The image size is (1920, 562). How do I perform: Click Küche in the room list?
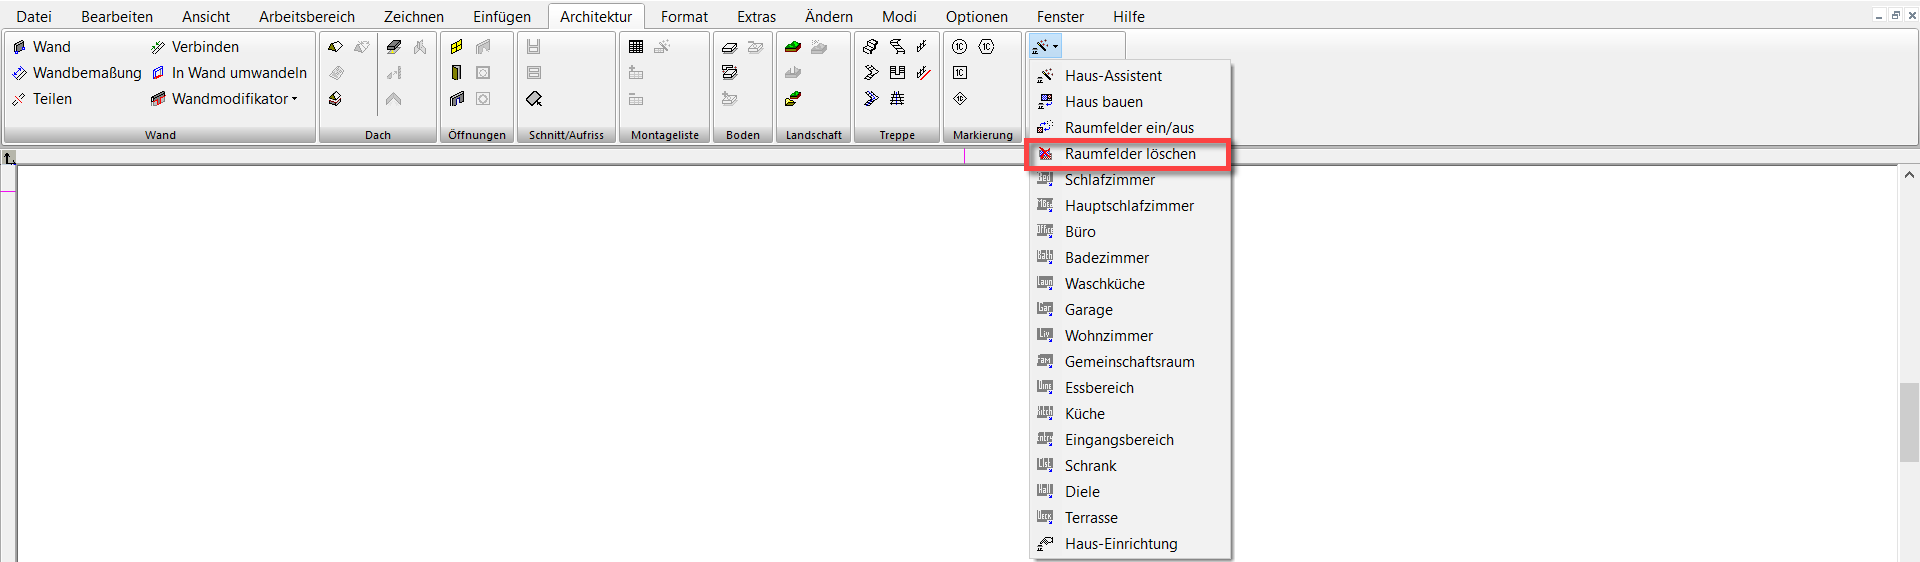(1130, 414)
